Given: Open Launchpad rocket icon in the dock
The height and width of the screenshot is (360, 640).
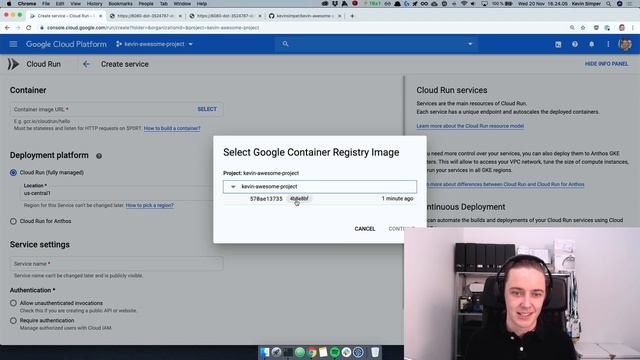Looking at the screenshot, I should (276, 352).
